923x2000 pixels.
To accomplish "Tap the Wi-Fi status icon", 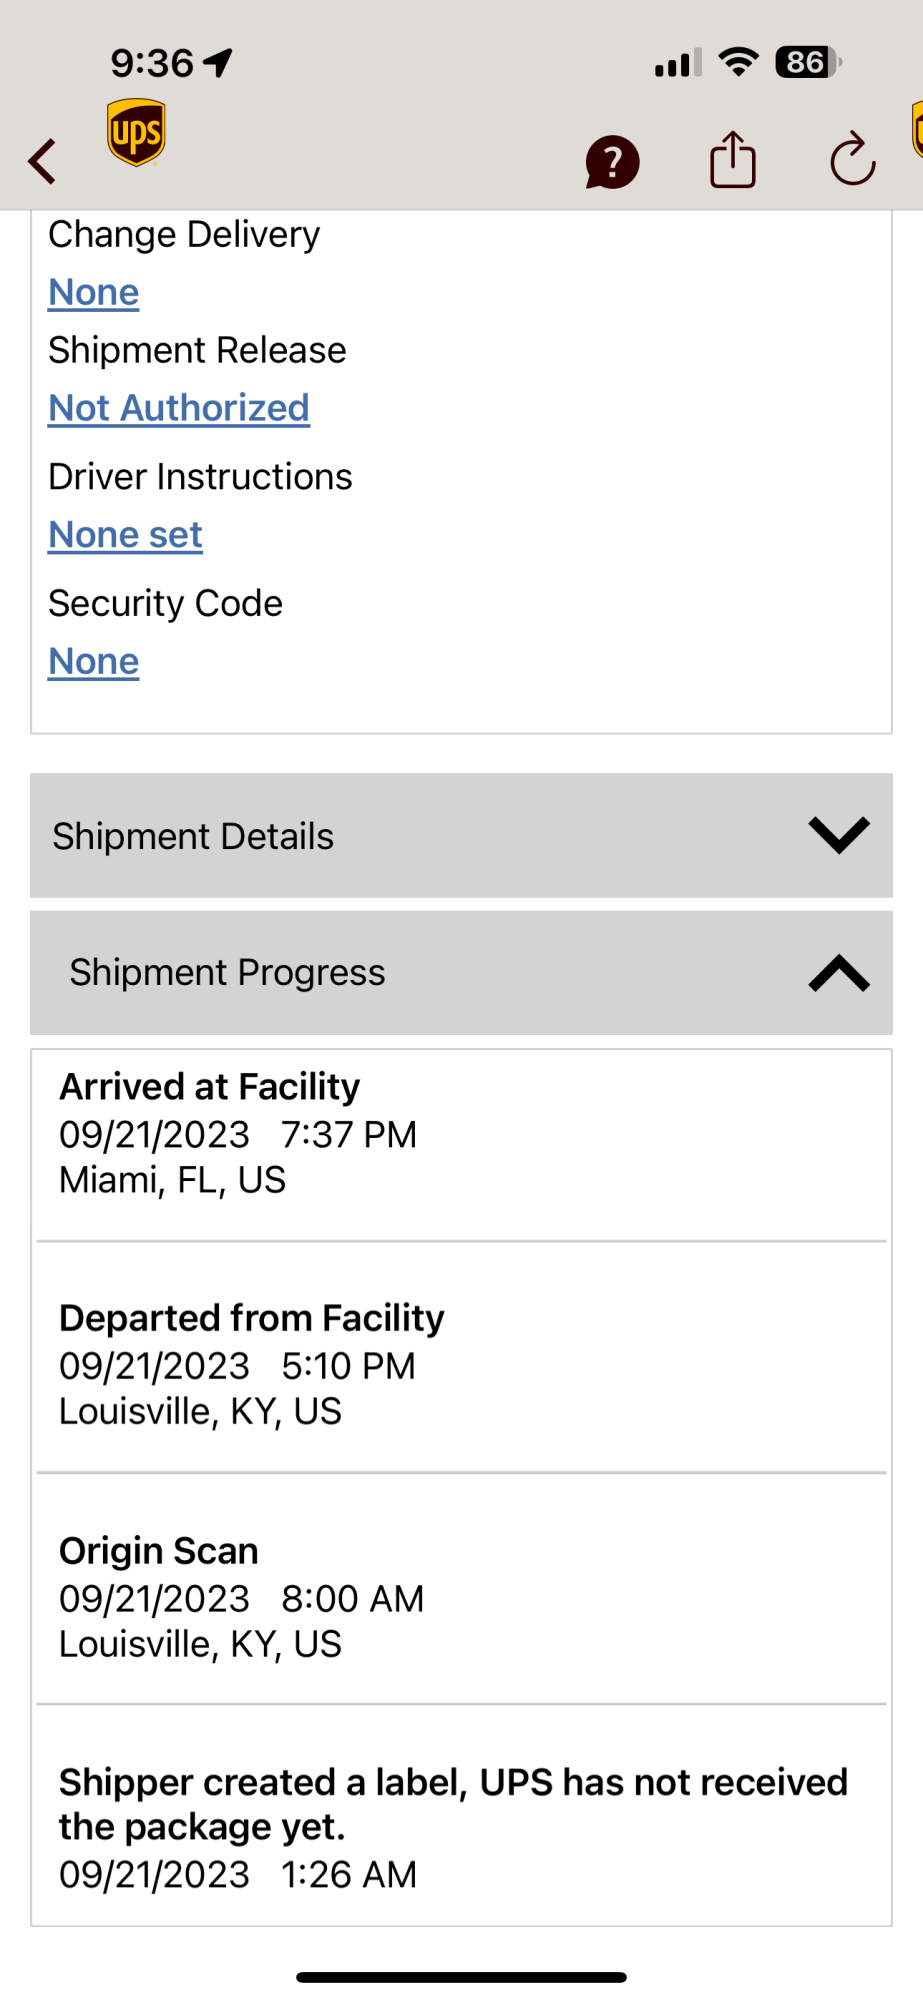I will click(739, 63).
